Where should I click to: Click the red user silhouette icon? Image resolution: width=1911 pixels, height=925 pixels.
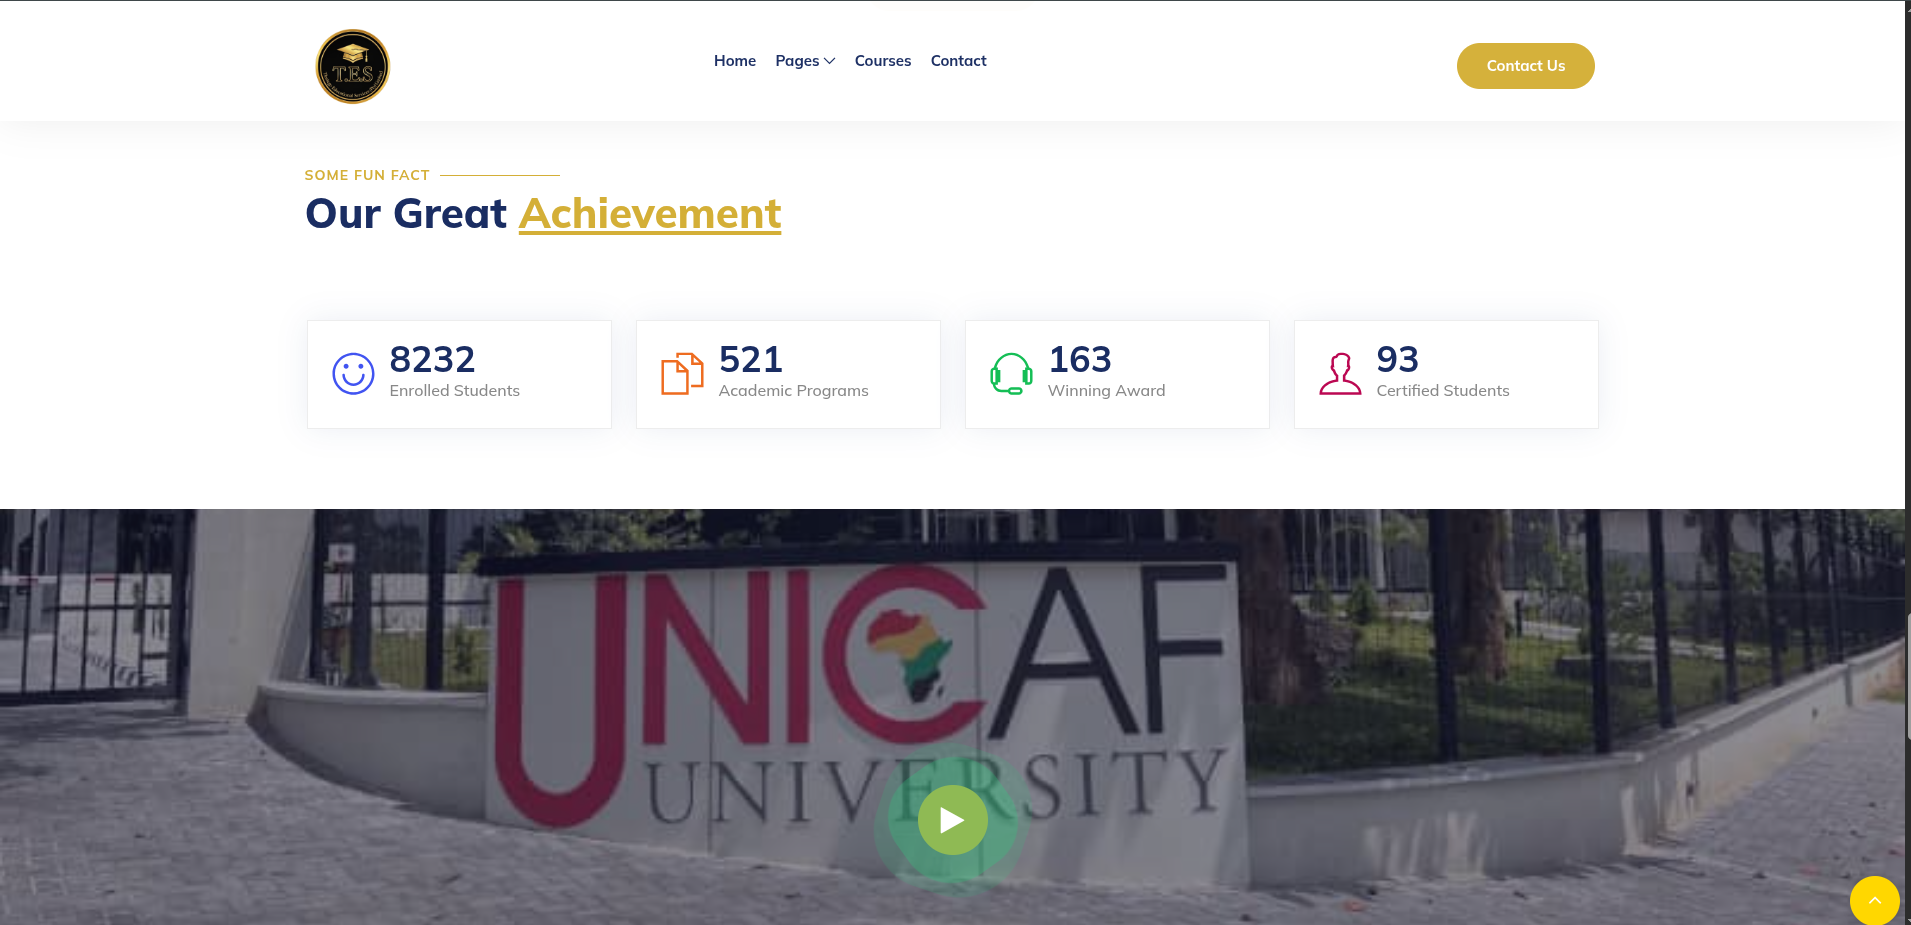click(x=1340, y=374)
